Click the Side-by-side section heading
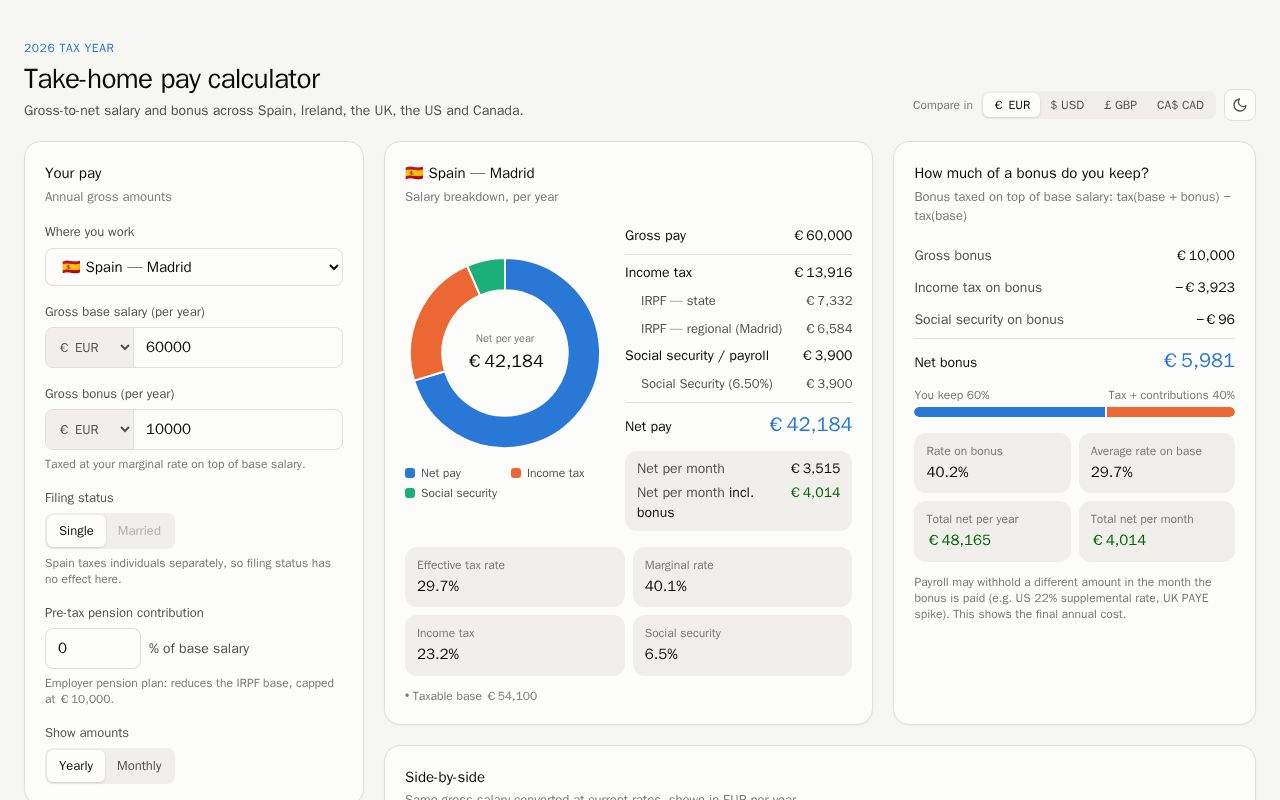The height and width of the screenshot is (800, 1280). coord(445,777)
